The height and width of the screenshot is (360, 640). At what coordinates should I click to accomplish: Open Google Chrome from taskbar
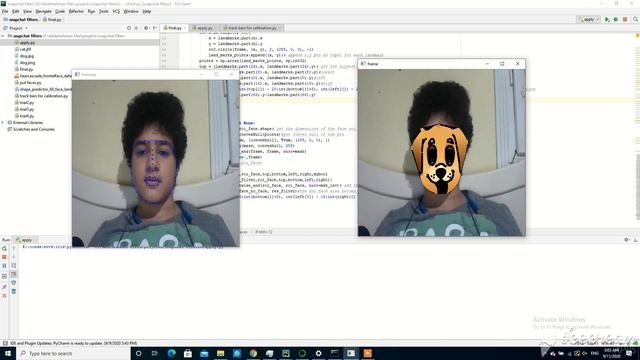coord(253,353)
